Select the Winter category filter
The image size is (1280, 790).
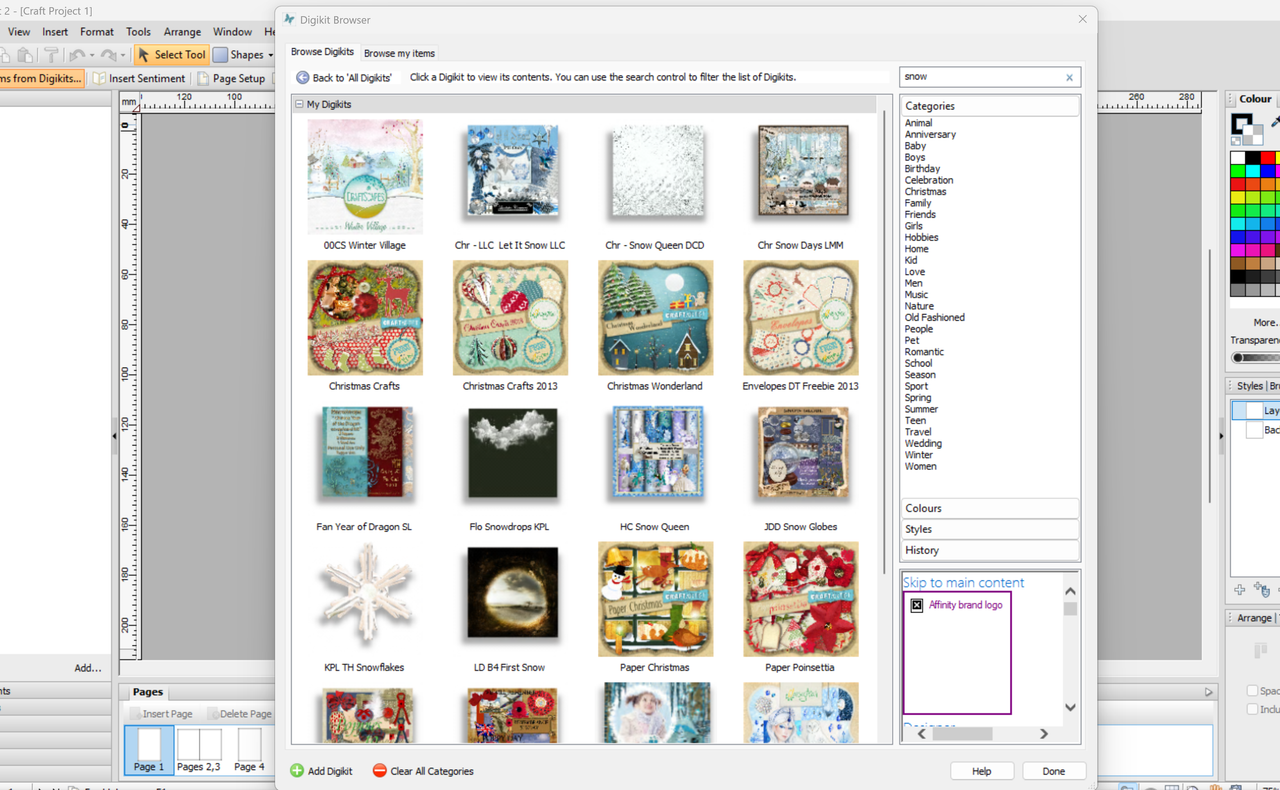click(x=919, y=455)
